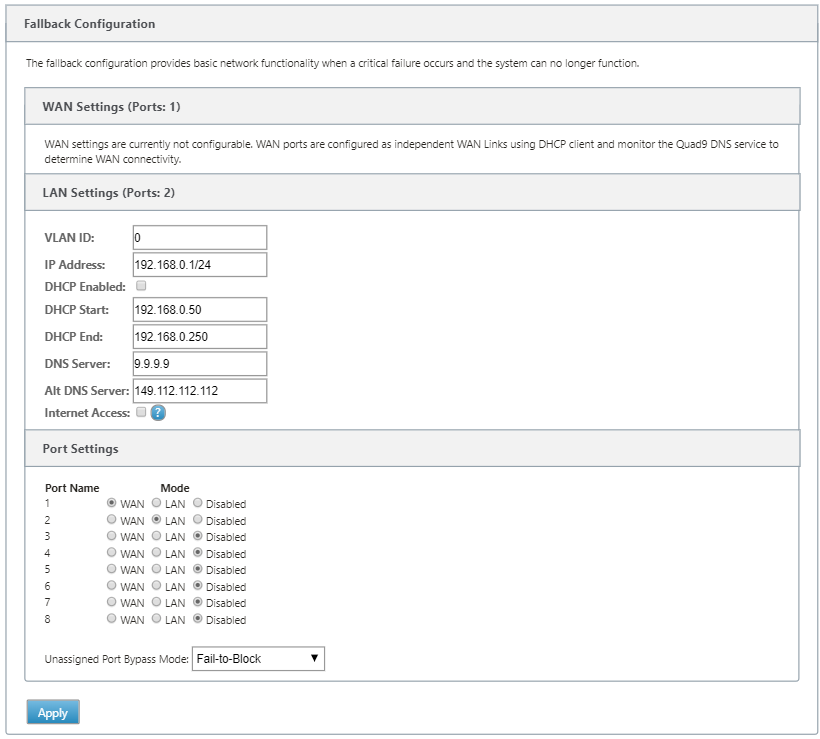Click the Mode column heading

pyautogui.click(x=175, y=487)
